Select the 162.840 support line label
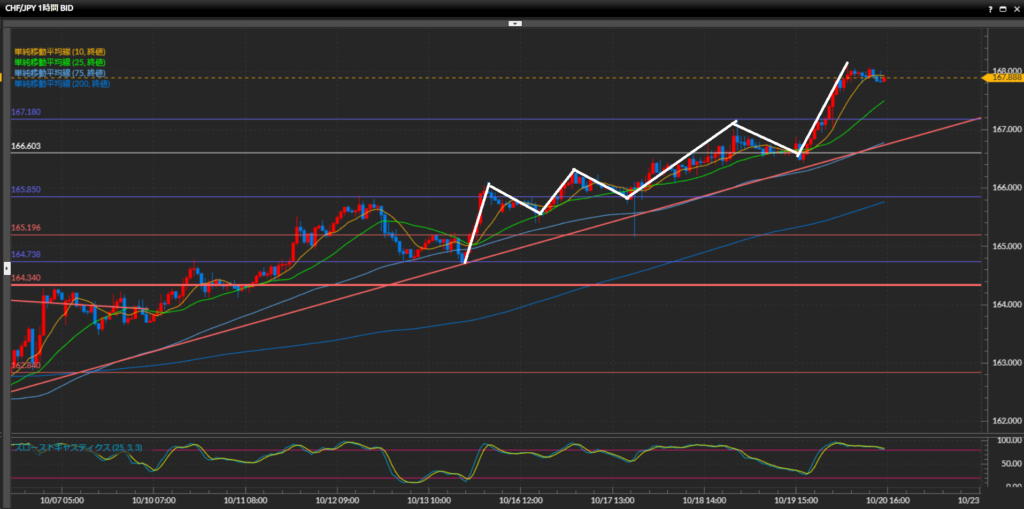Image resolution: width=1024 pixels, height=509 pixels. 26,366
